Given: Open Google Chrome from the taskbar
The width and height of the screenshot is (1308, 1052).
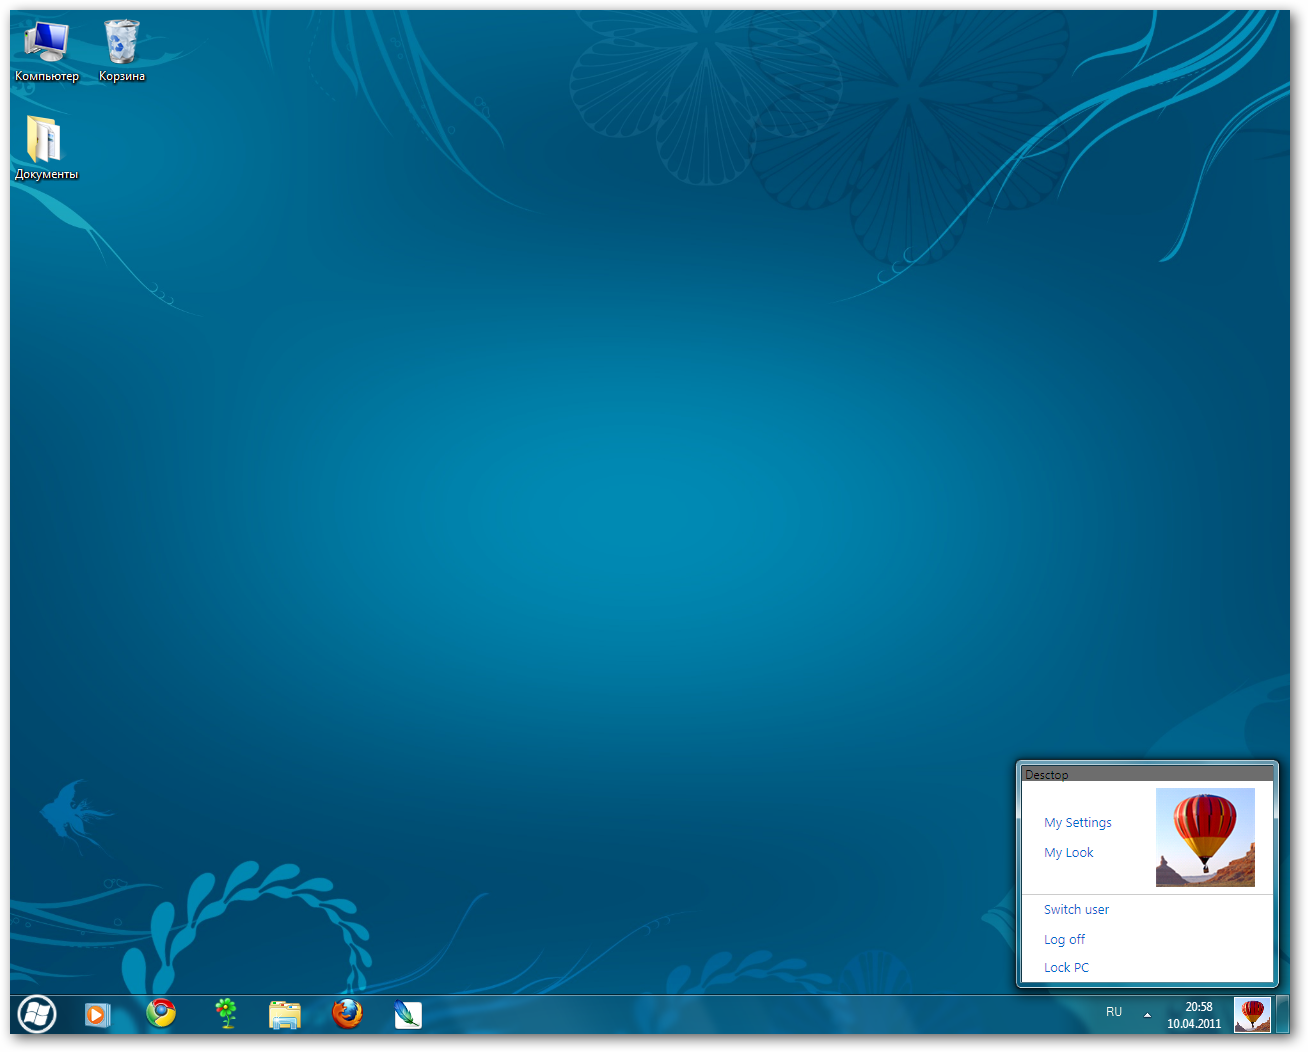Looking at the screenshot, I should (x=161, y=1014).
